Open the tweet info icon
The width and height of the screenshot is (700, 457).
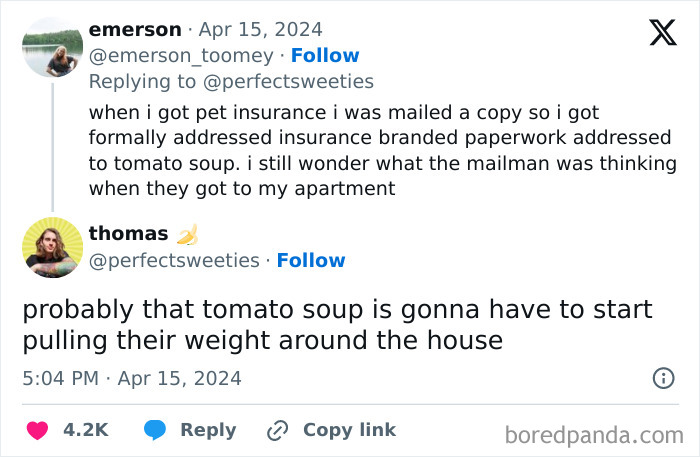pyautogui.click(x=662, y=379)
